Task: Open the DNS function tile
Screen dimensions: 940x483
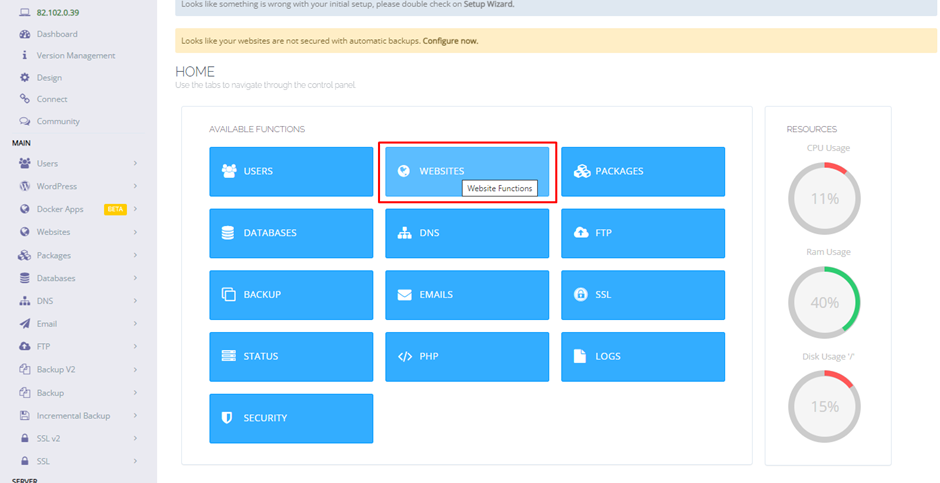Action: point(467,233)
